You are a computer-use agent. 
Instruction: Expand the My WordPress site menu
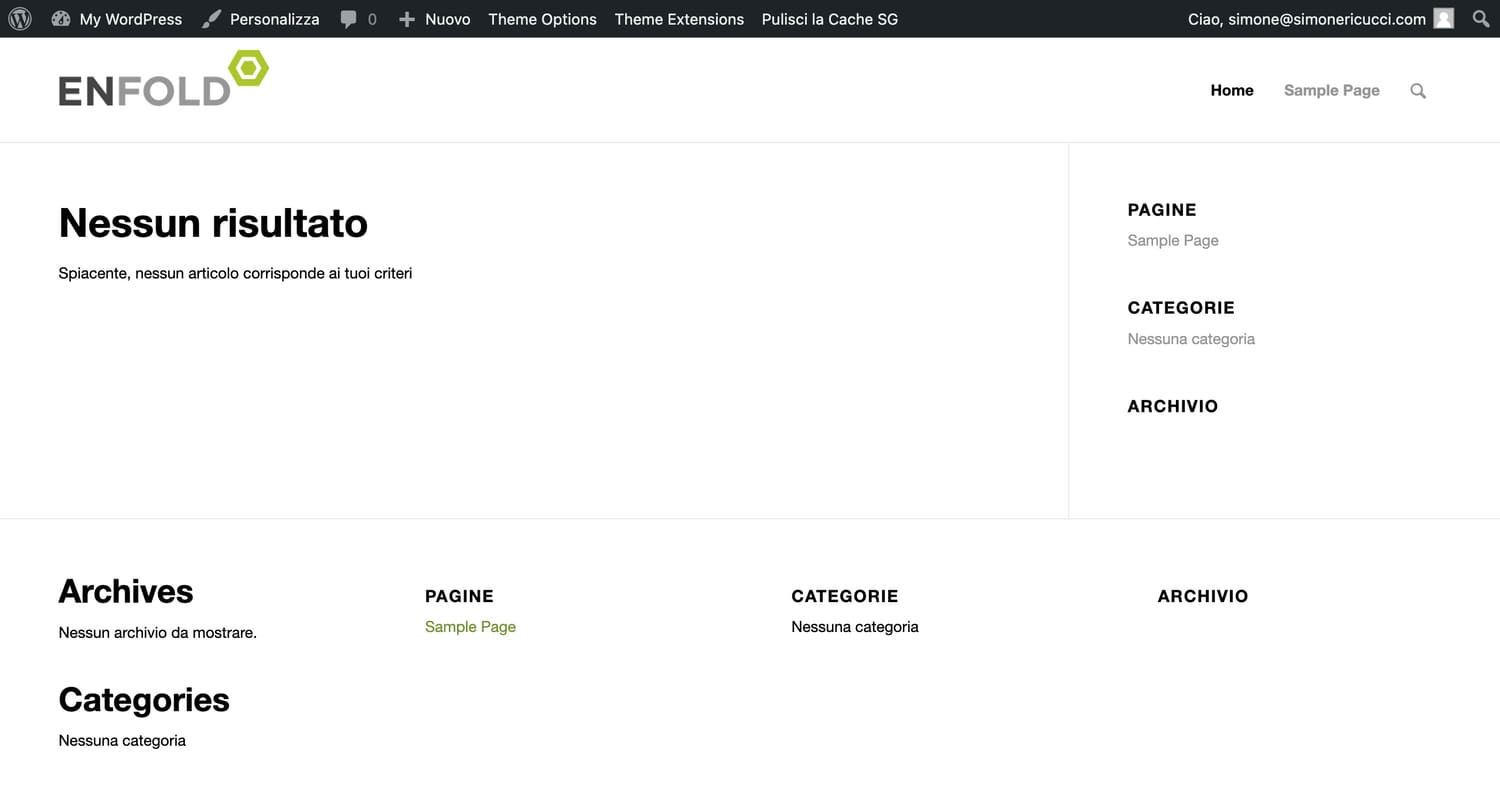pos(131,19)
